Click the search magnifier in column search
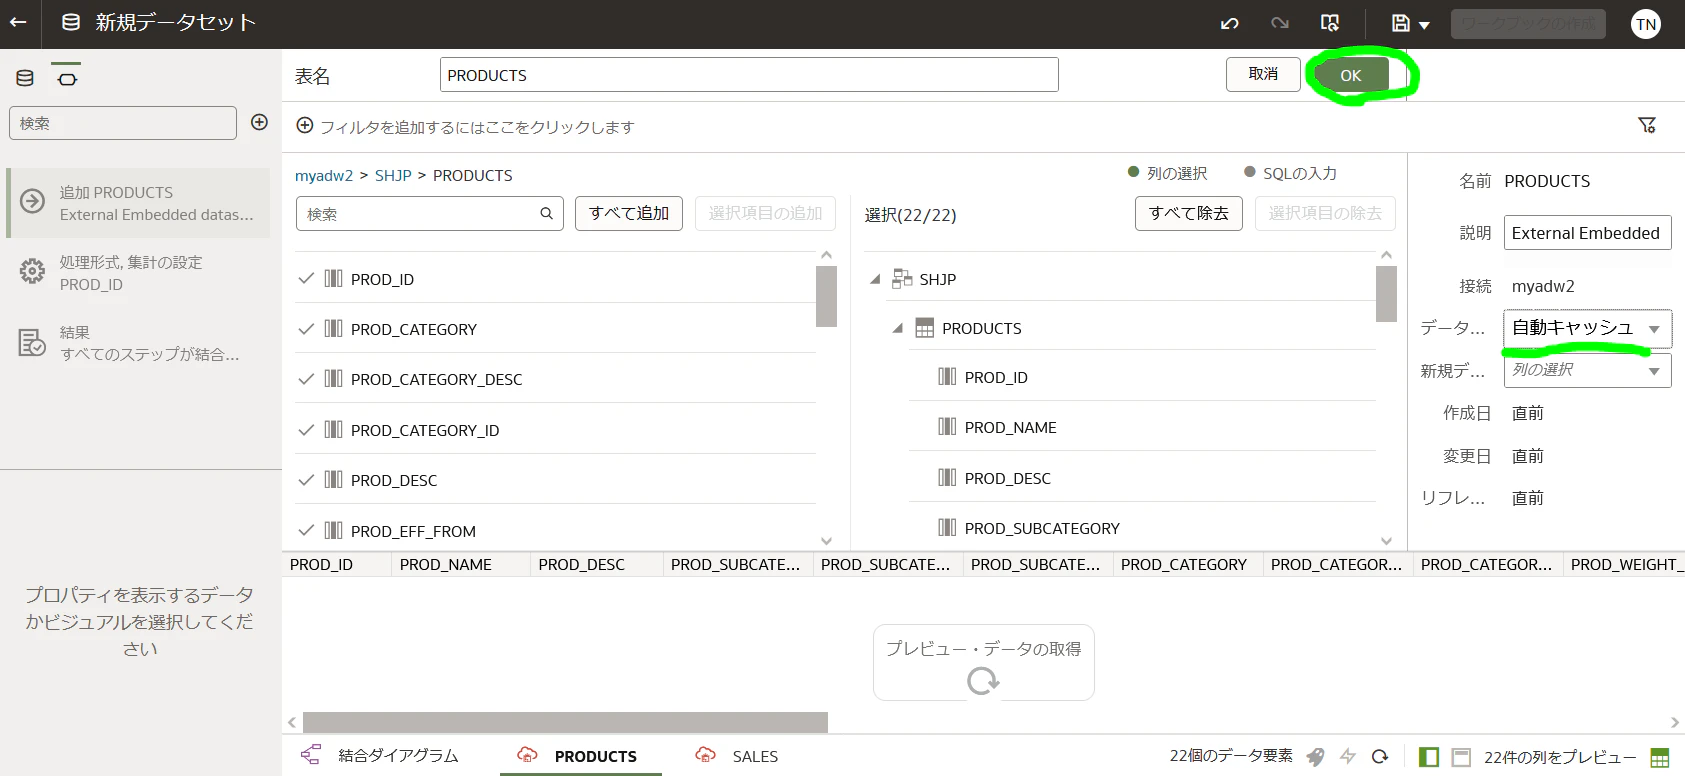 (x=546, y=213)
